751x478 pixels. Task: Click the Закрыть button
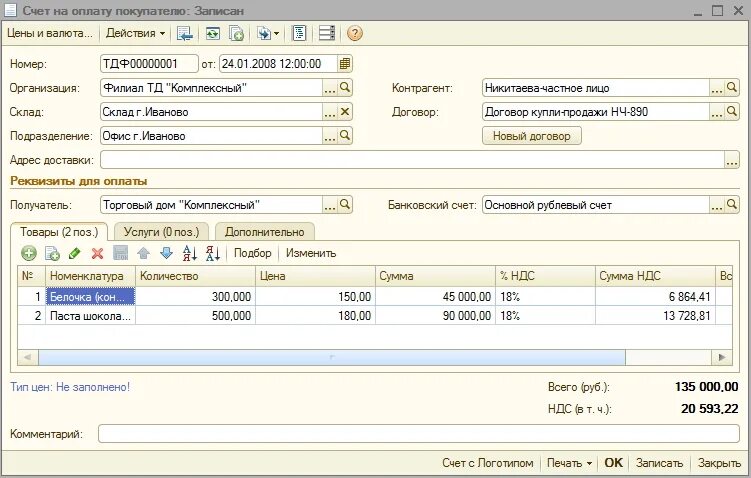click(719, 463)
